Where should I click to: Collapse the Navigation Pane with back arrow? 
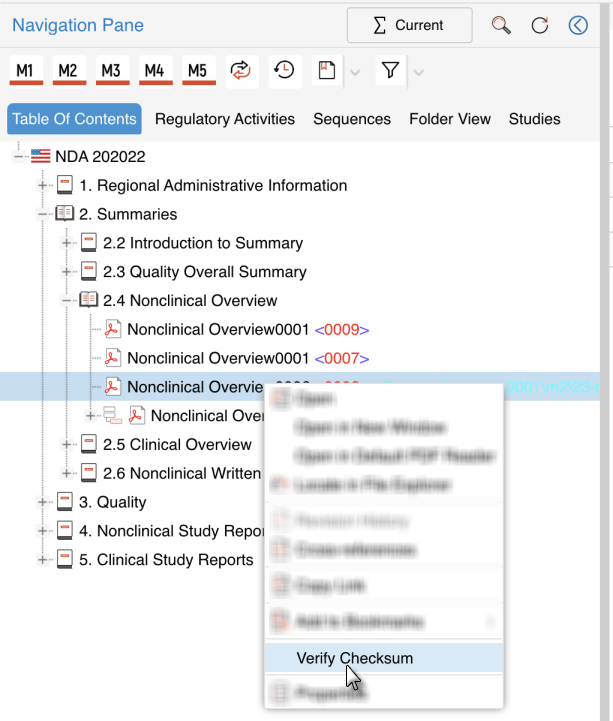click(578, 26)
